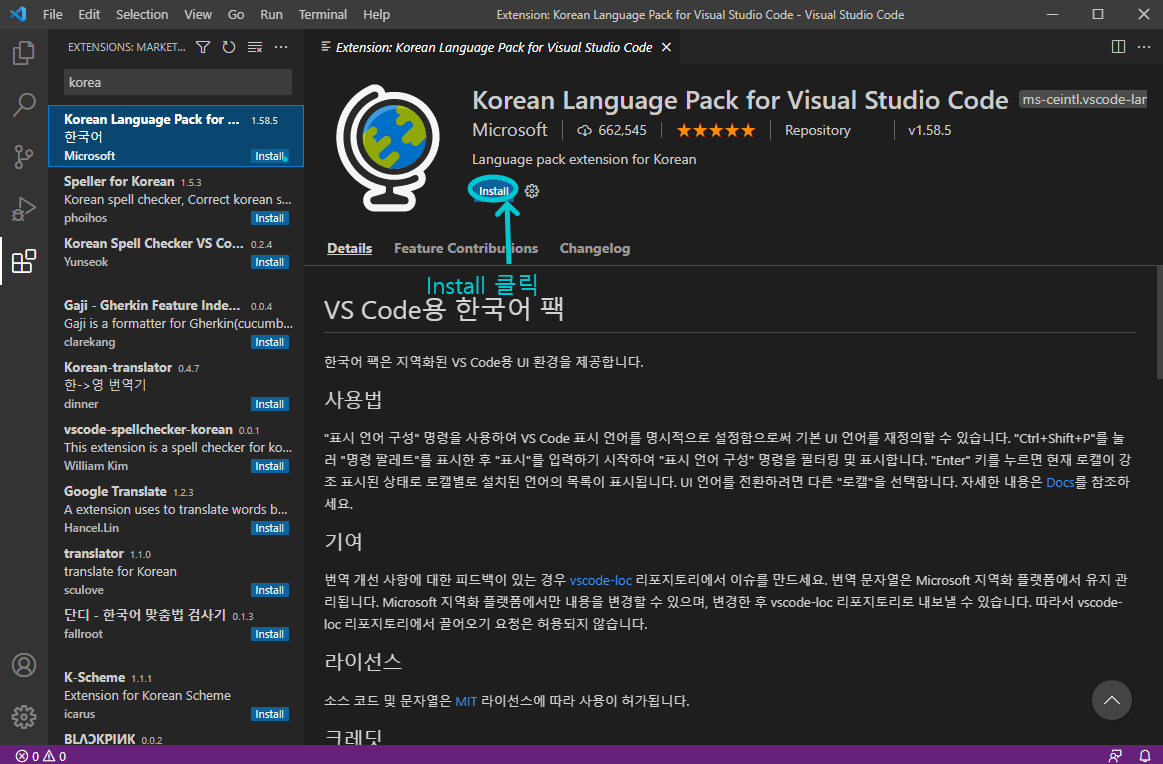1163x764 pixels.
Task: Select BLACKPINK theme list entry
Action: pyautogui.click(x=176, y=737)
